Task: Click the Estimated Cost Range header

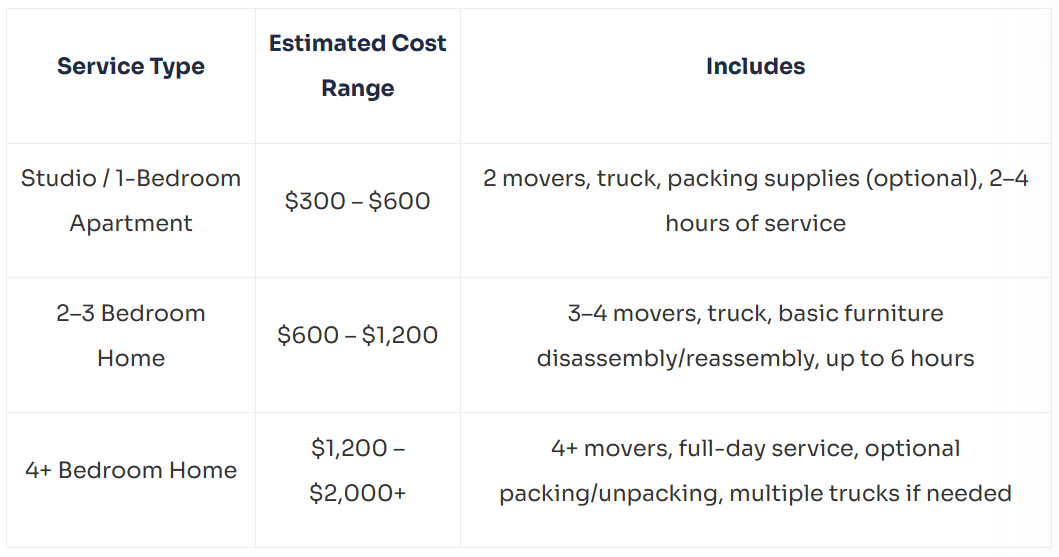Action: 358,66
